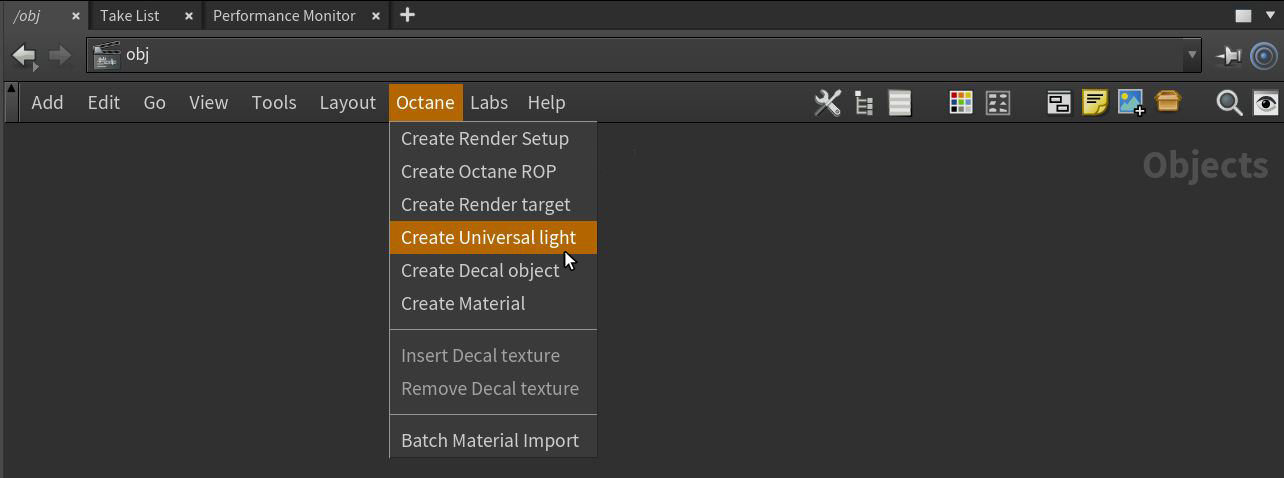
Task: Open the node shapes palette icon
Action: 997,103
